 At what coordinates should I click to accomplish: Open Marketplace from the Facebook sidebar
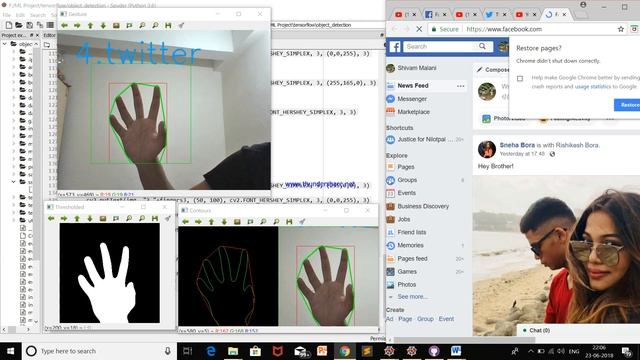point(413,112)
